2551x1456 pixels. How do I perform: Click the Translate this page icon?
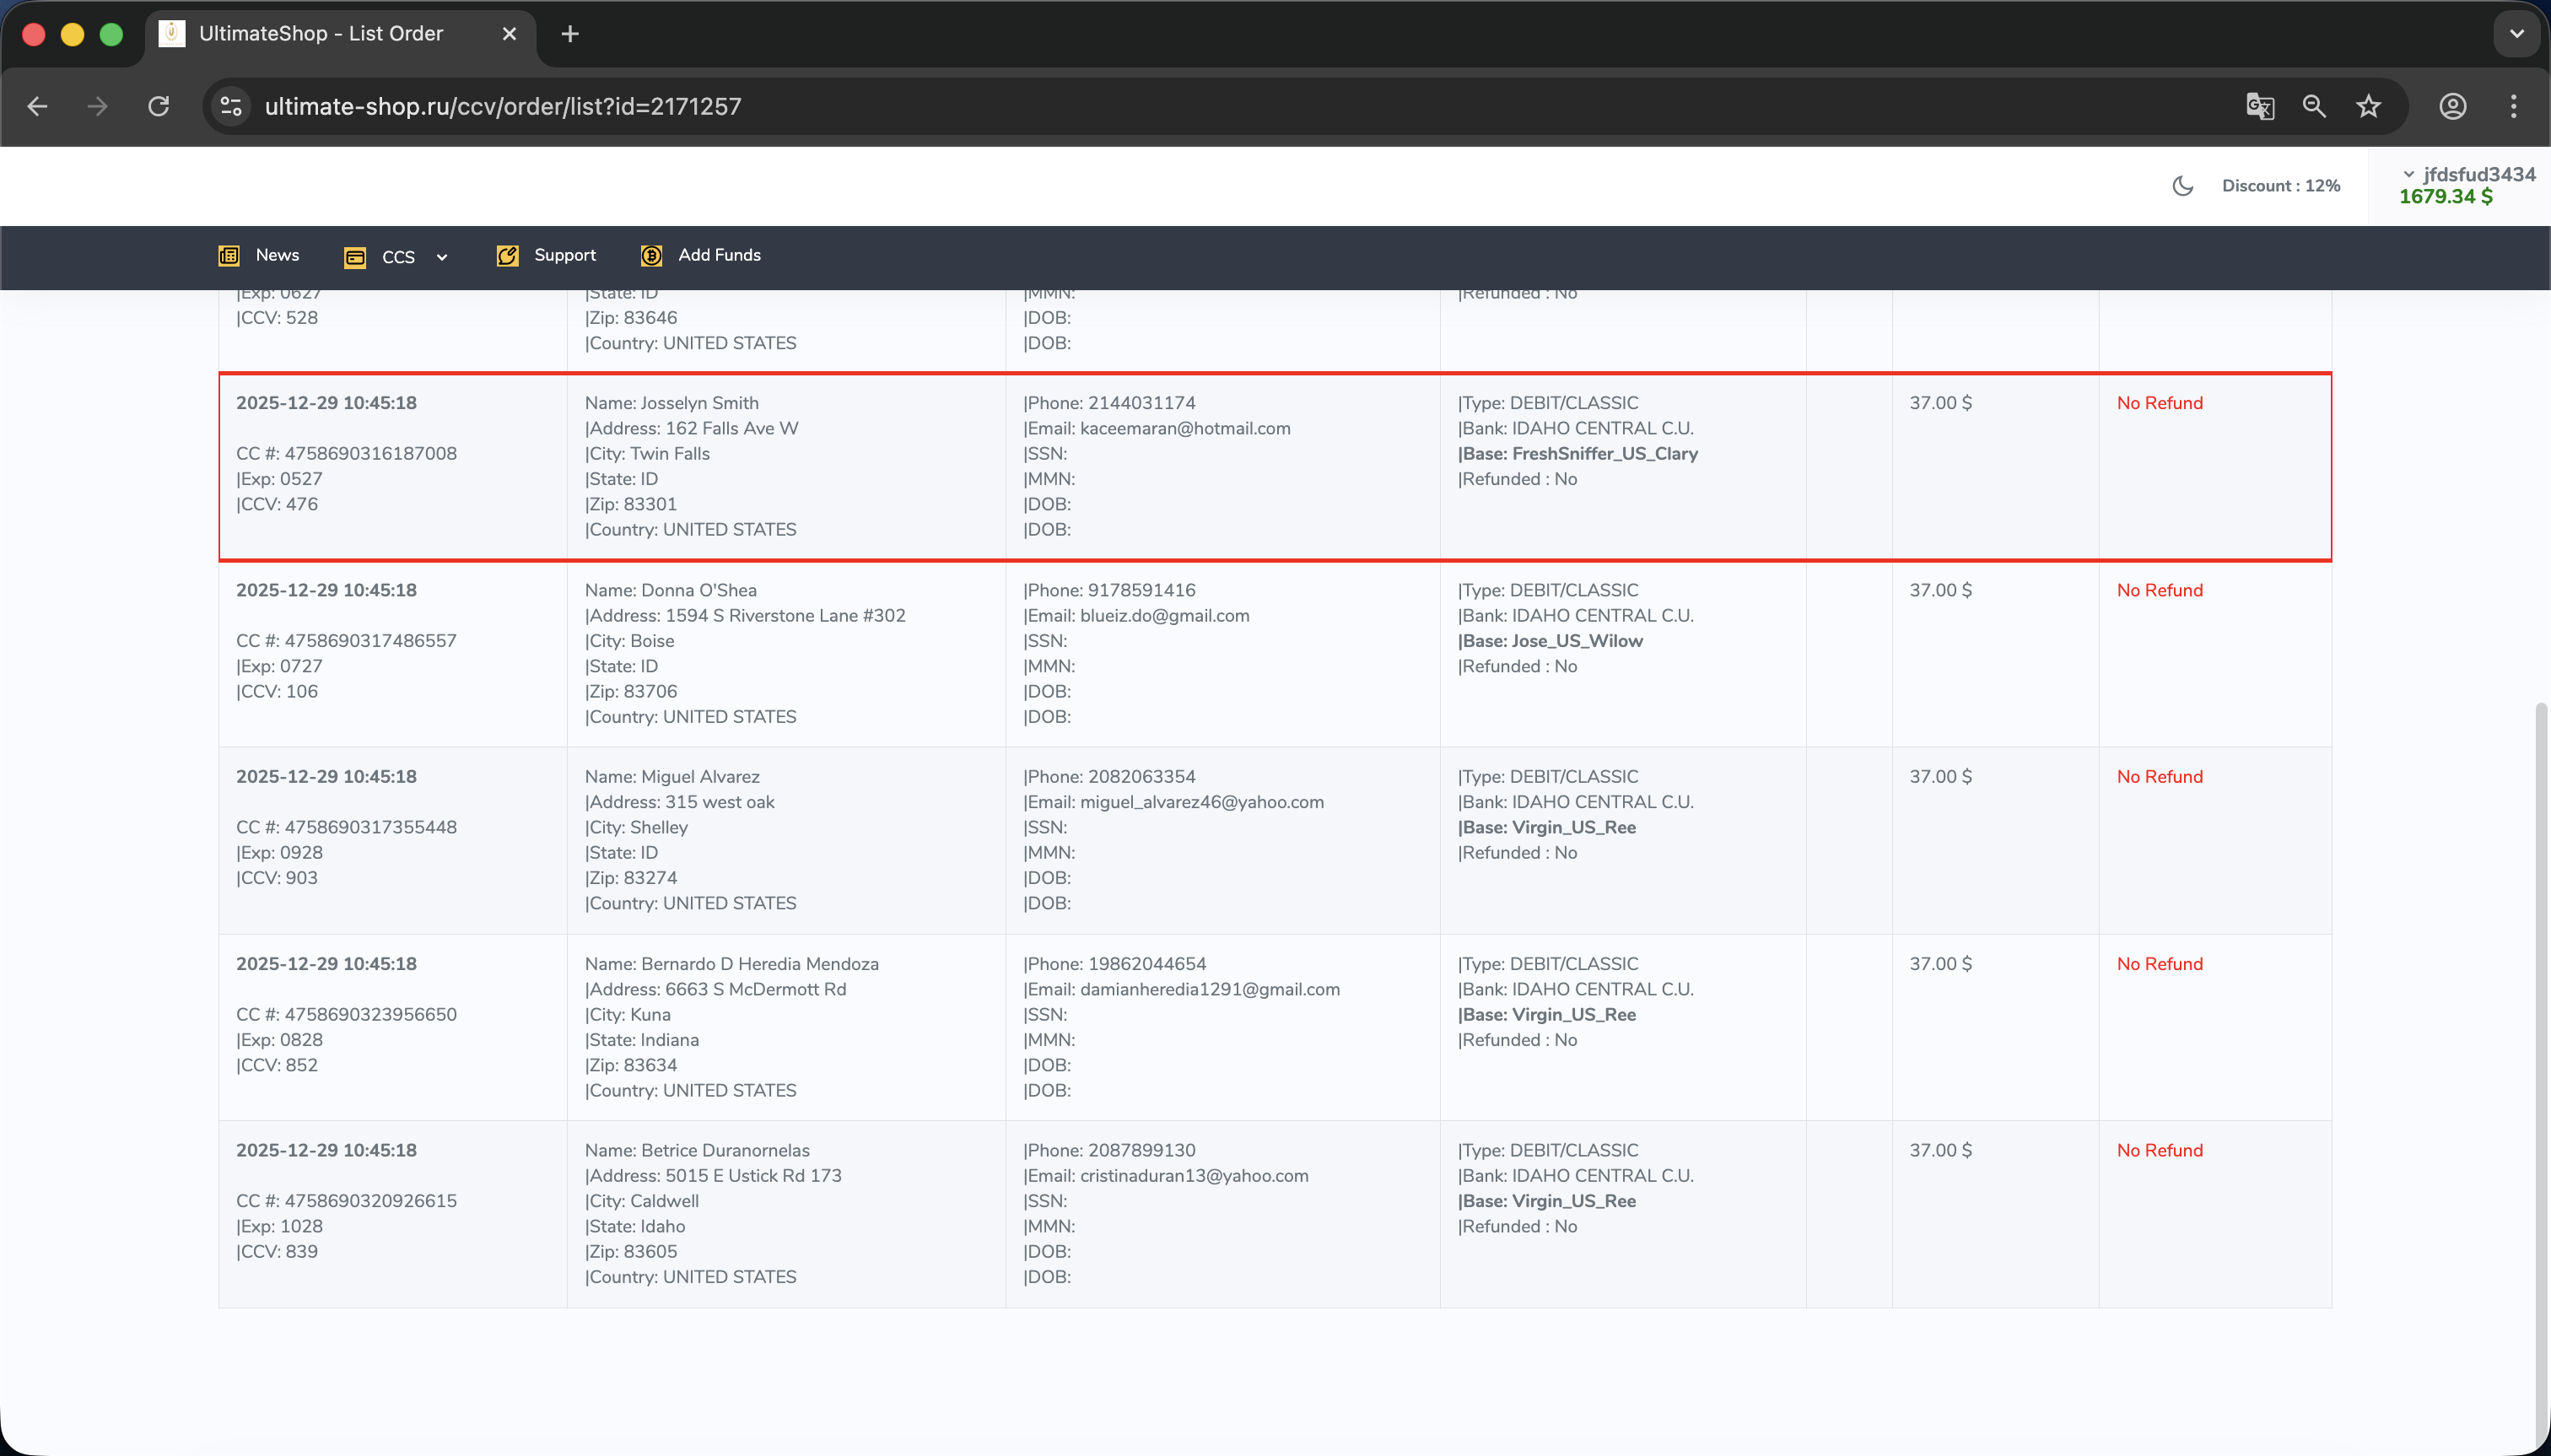tap(2260, 106)
